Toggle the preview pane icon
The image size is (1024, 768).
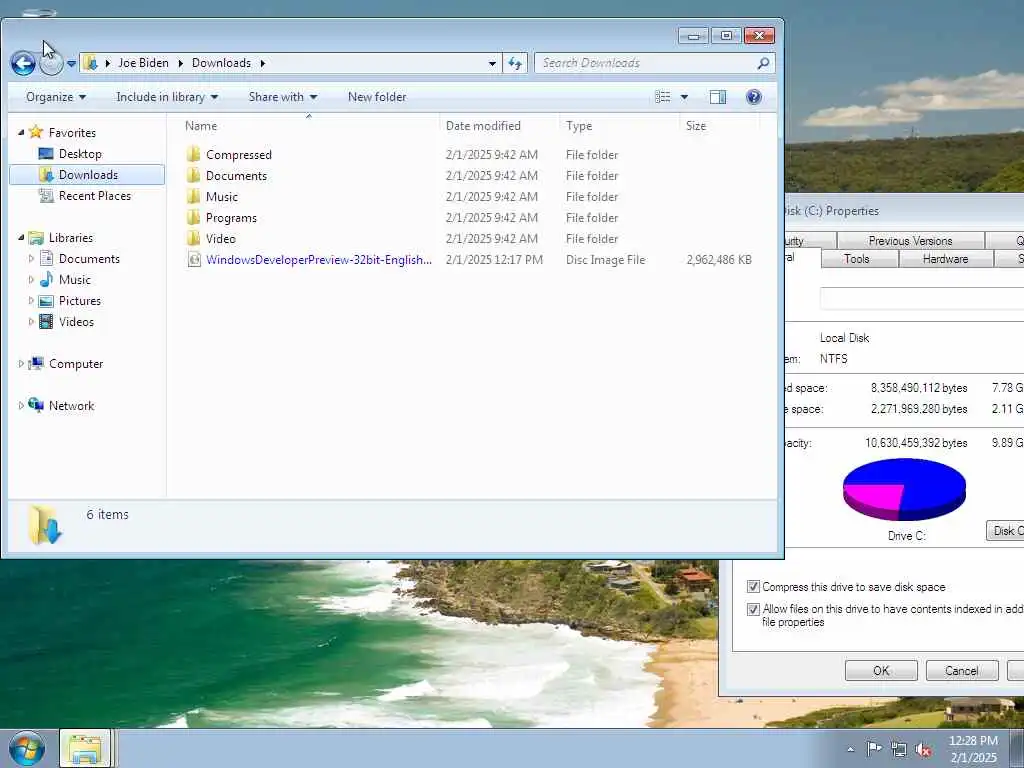pos(718,97)
